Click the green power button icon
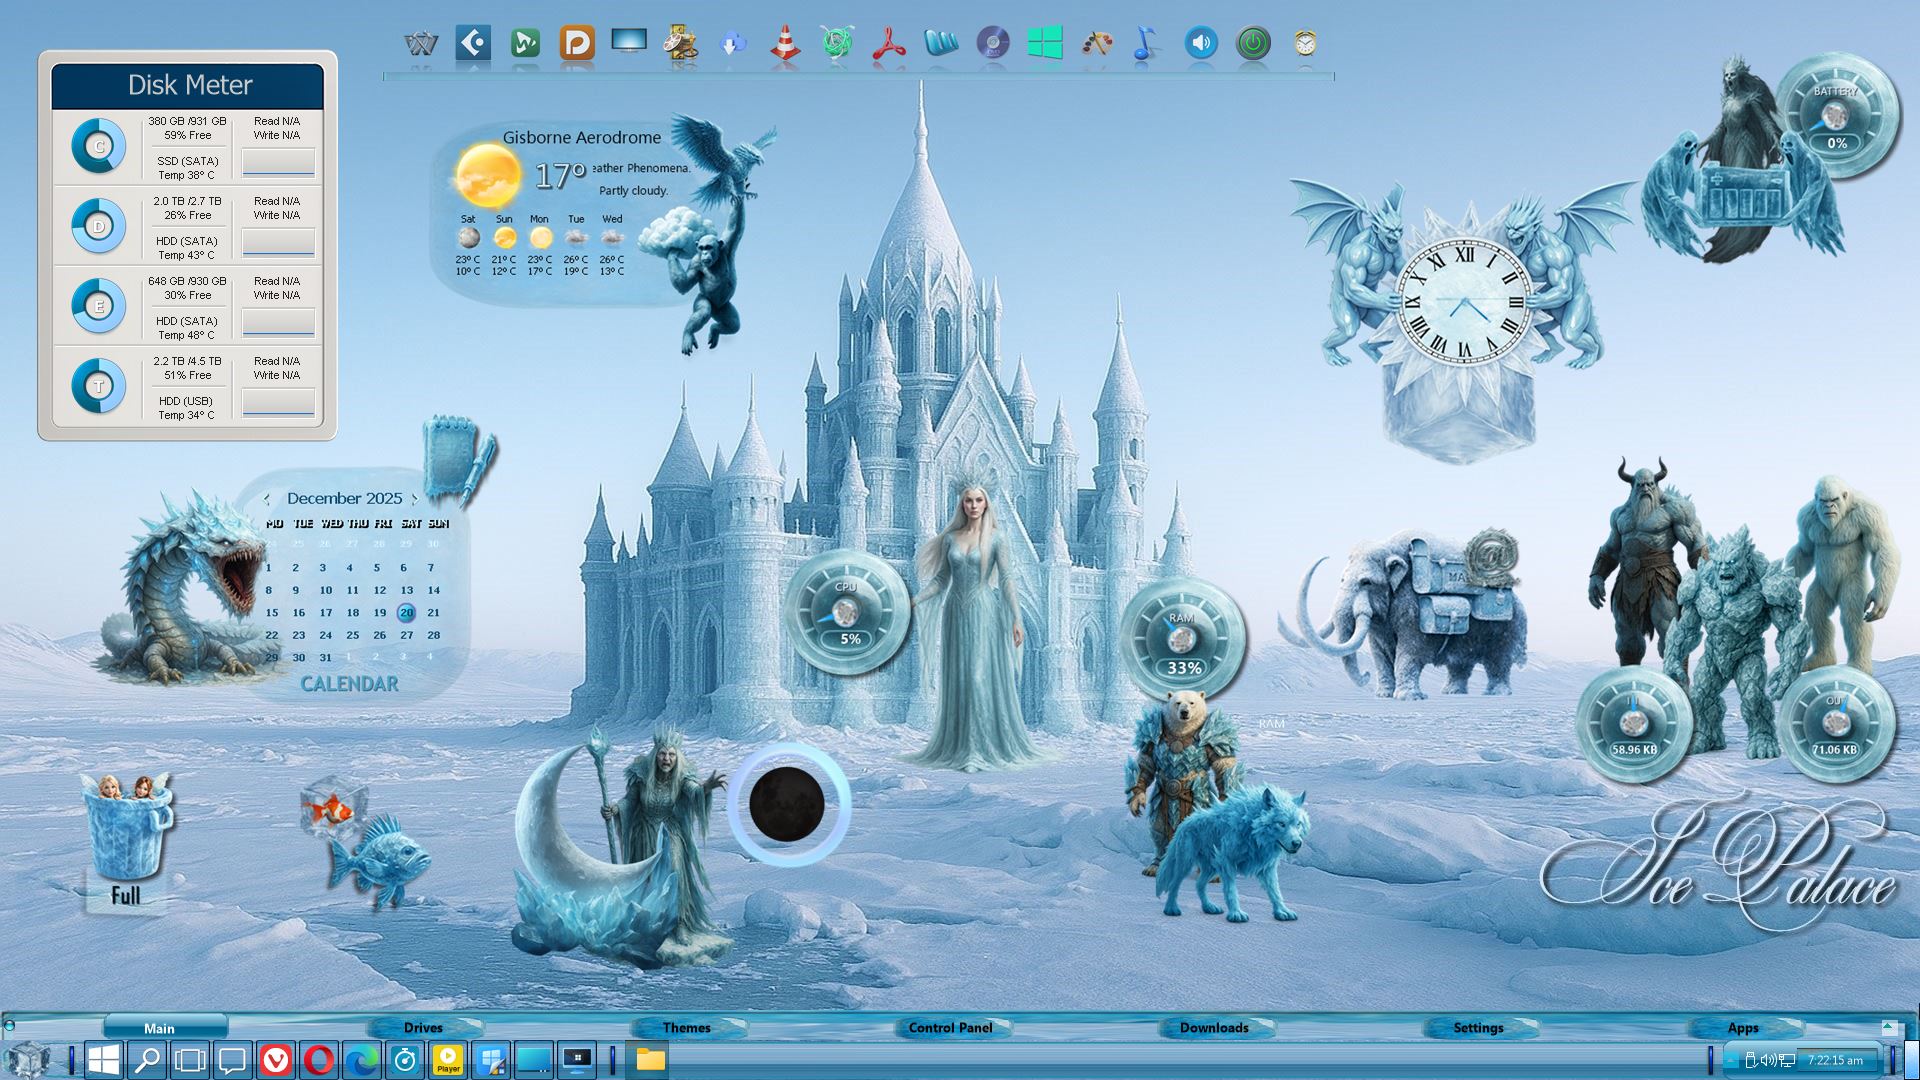 1253,43
